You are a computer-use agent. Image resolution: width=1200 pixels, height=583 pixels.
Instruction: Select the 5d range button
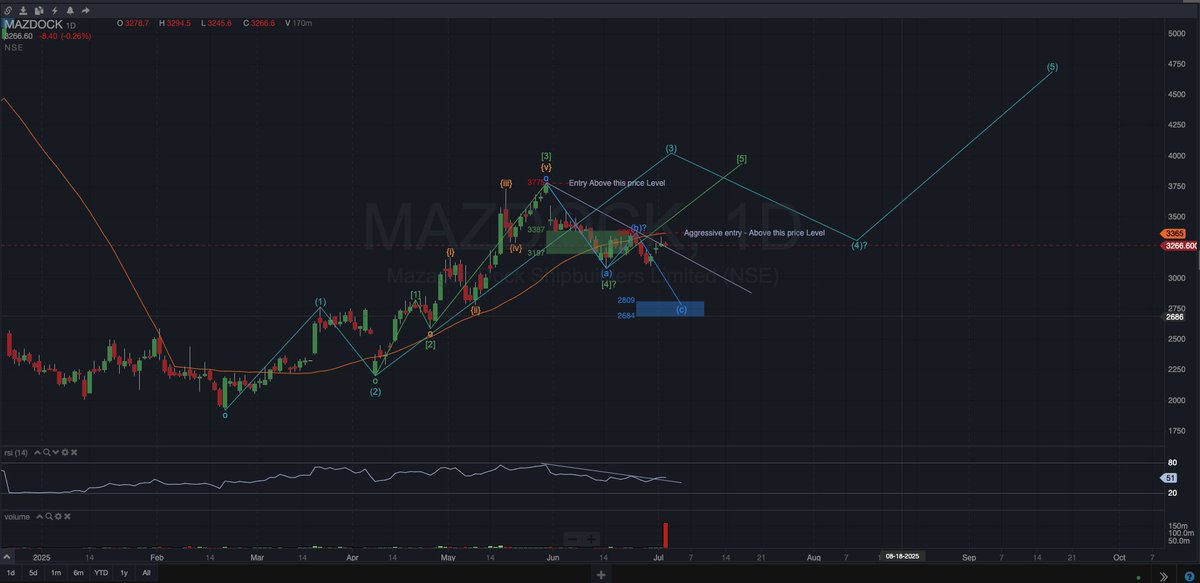coord(33,573)
